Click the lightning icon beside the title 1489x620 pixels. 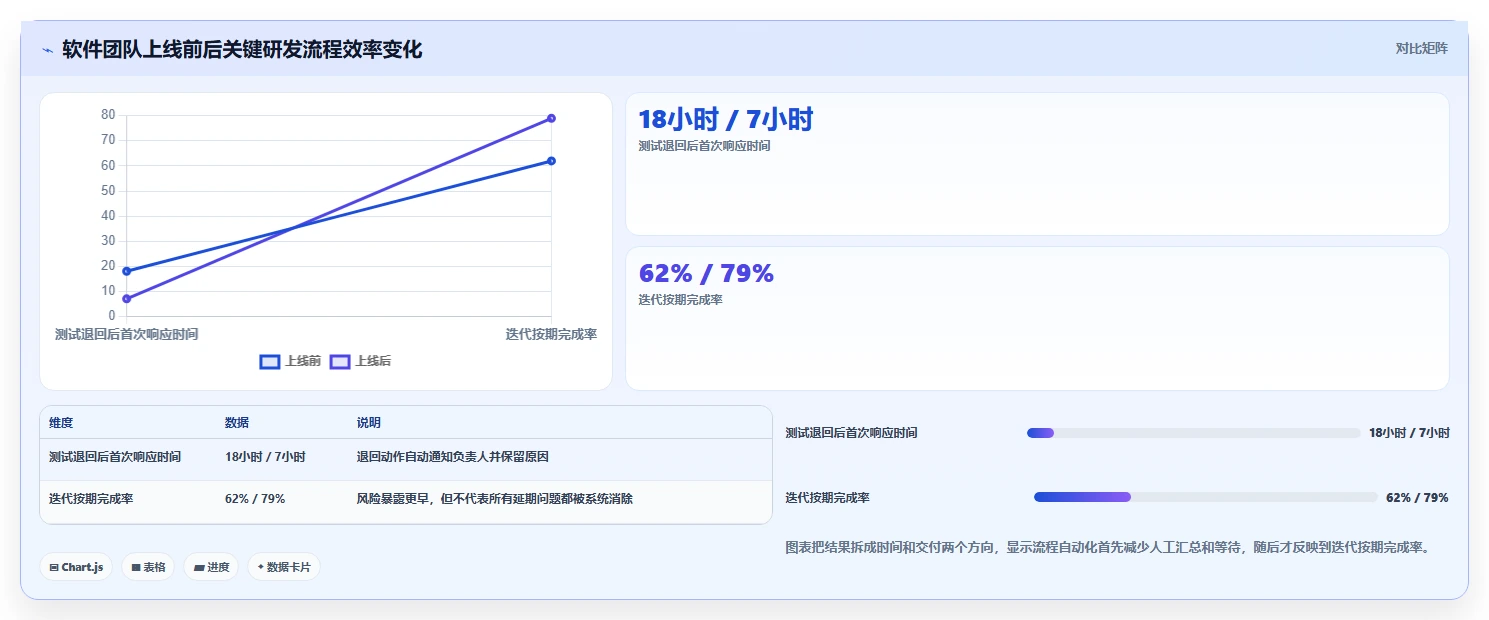[47, 49]
